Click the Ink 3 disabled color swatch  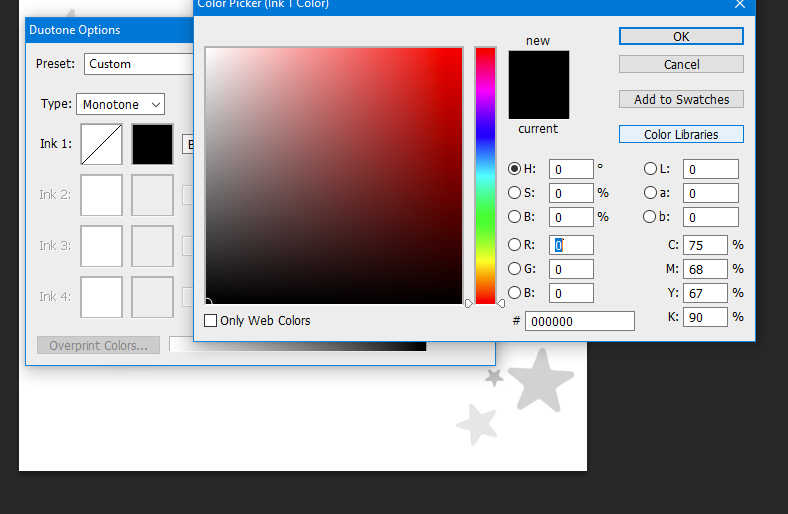(152, 246)
